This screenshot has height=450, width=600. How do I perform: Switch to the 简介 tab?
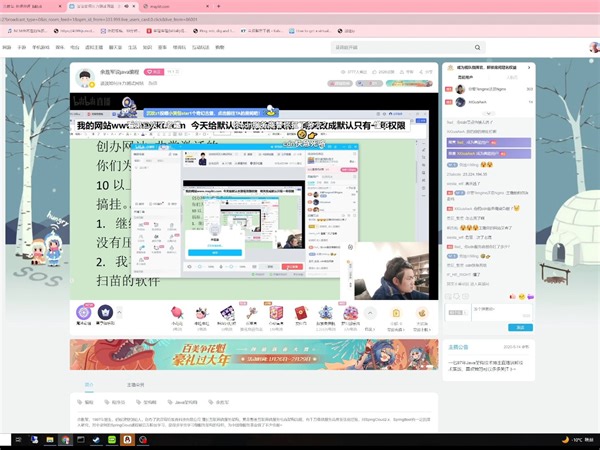(89, 384)
